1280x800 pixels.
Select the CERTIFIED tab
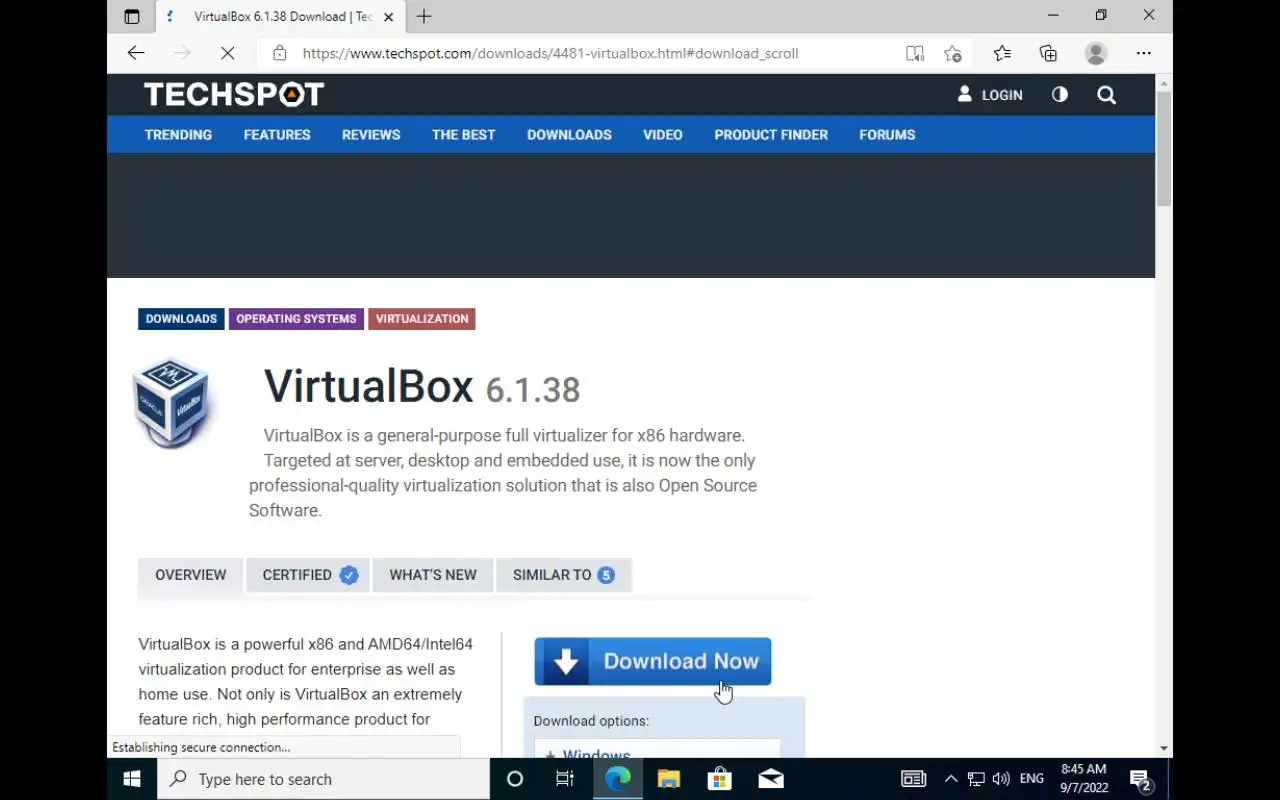[x=309, y=575]
